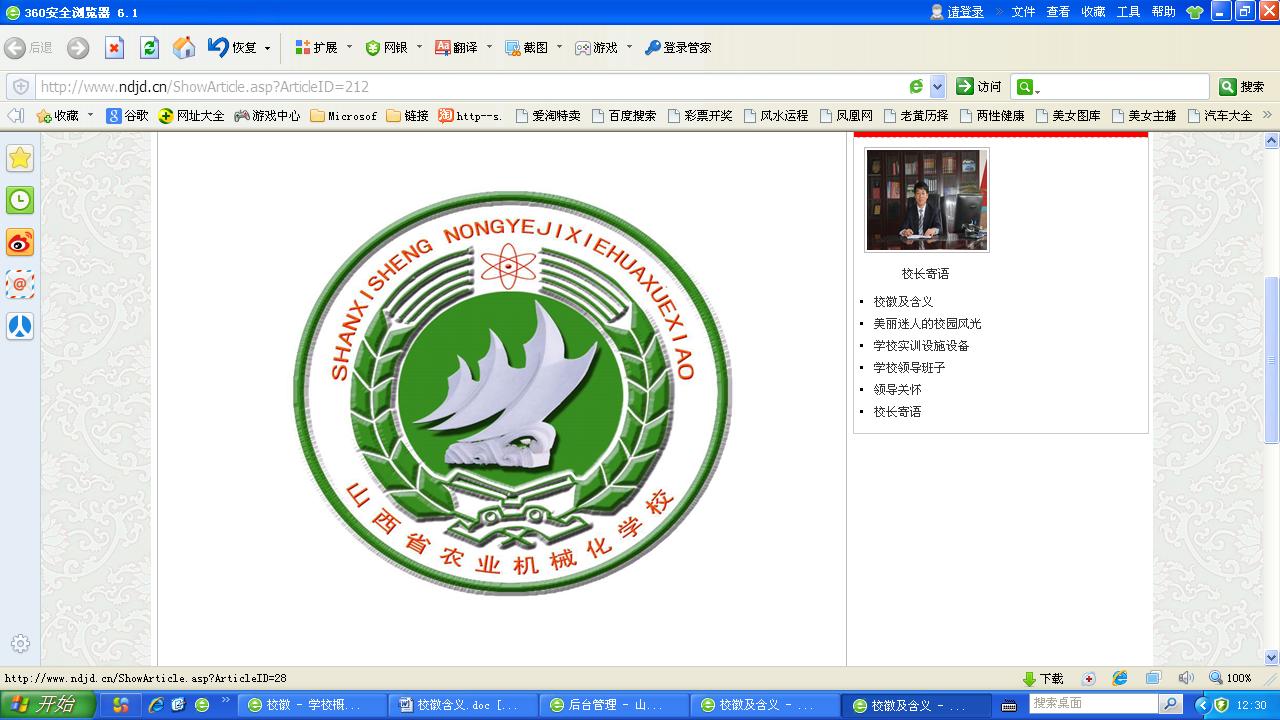Click the home page icon in toolbar

pos(184,48)
